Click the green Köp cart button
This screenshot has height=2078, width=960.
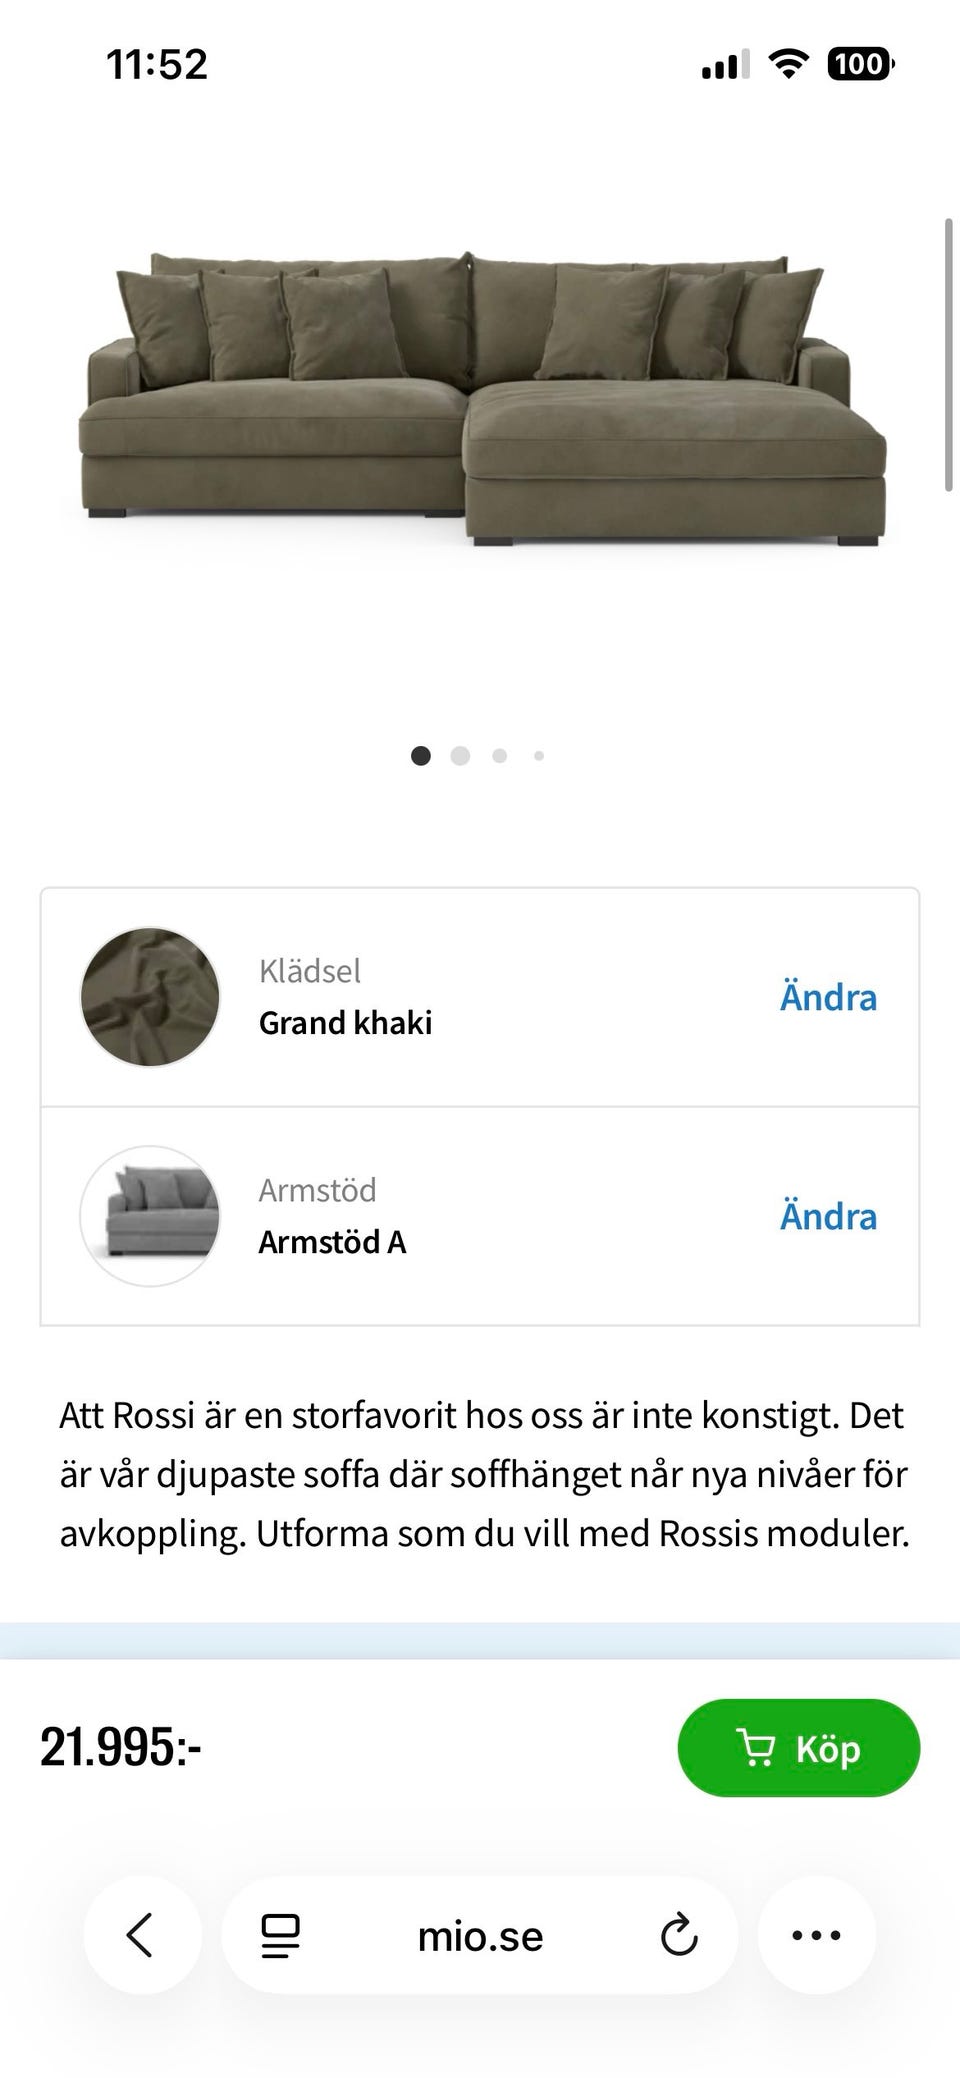[x=798, y=1748]
